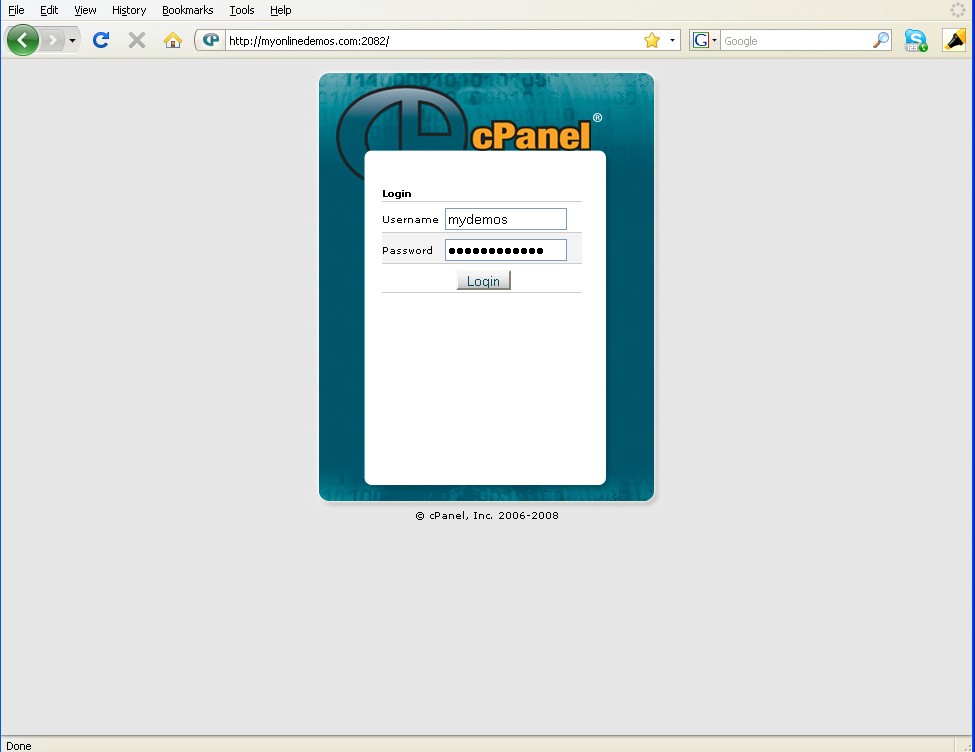The image size is (975, 752).
Task: Open the File menu
Action: [x=16, y=10]
